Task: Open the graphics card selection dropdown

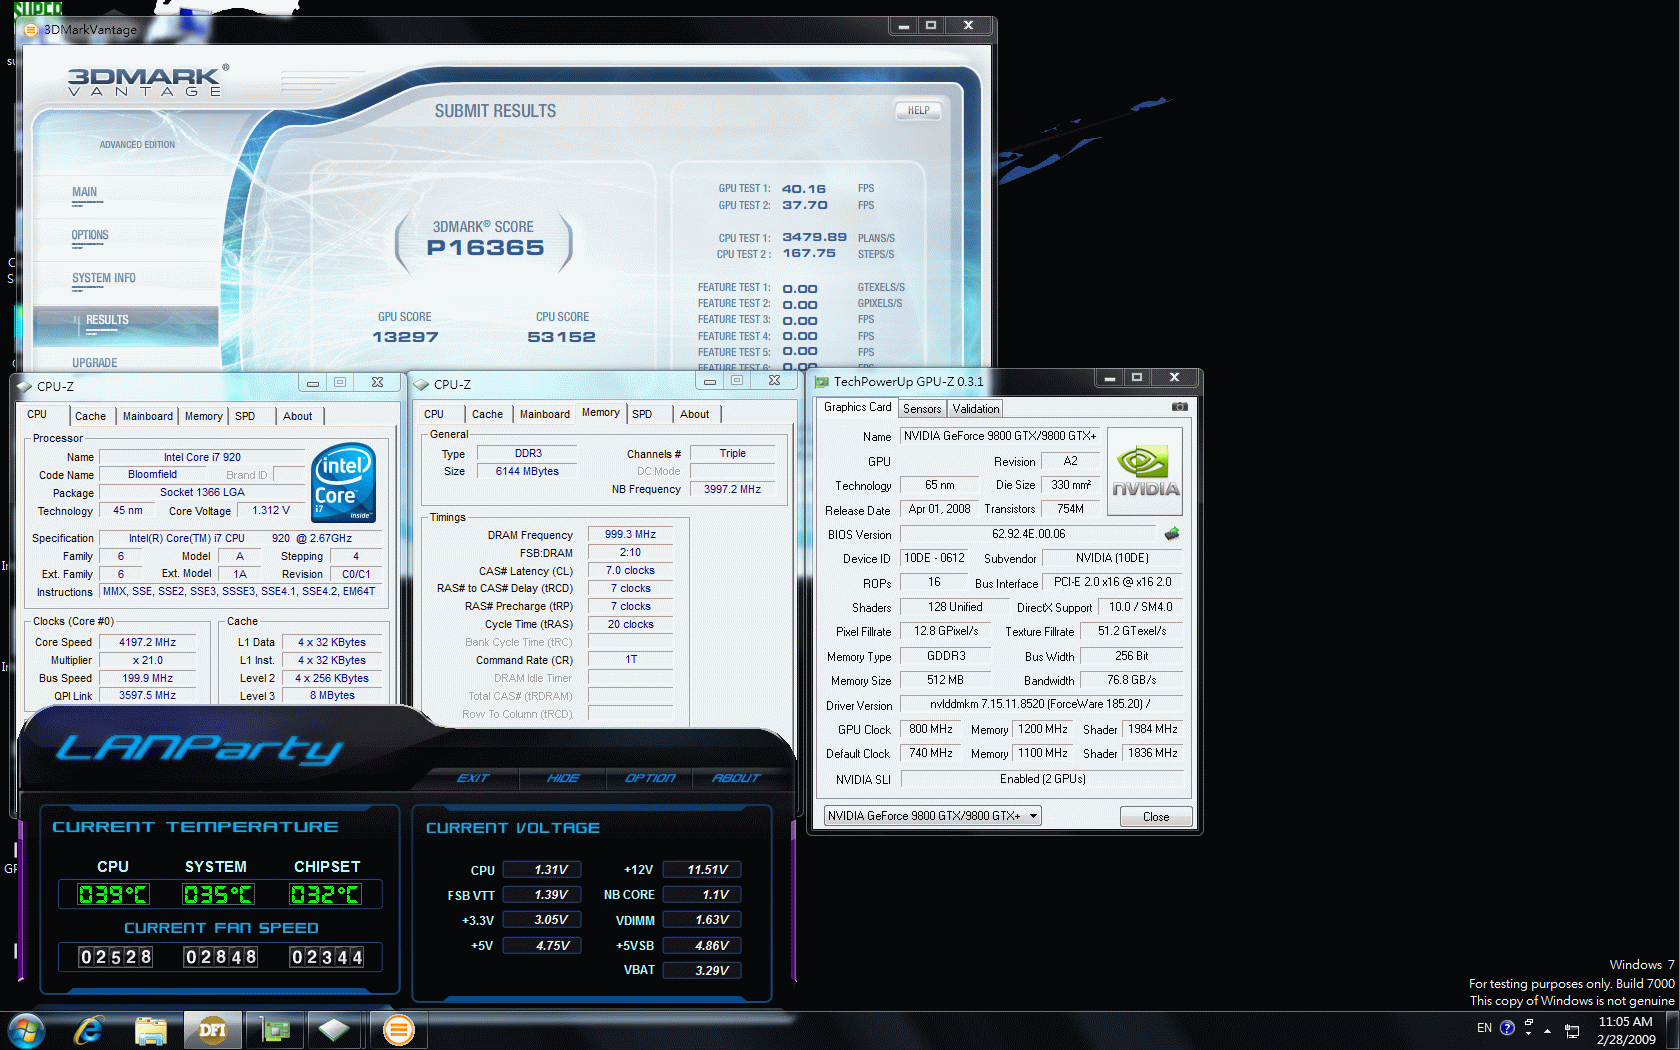Action: point(932,816)
